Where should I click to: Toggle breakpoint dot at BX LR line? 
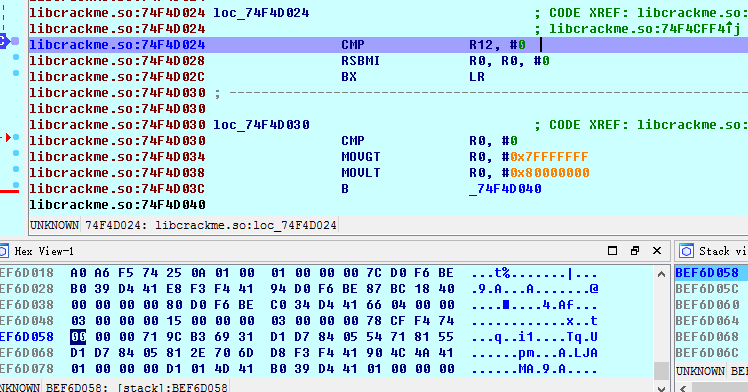click(16, 73)
